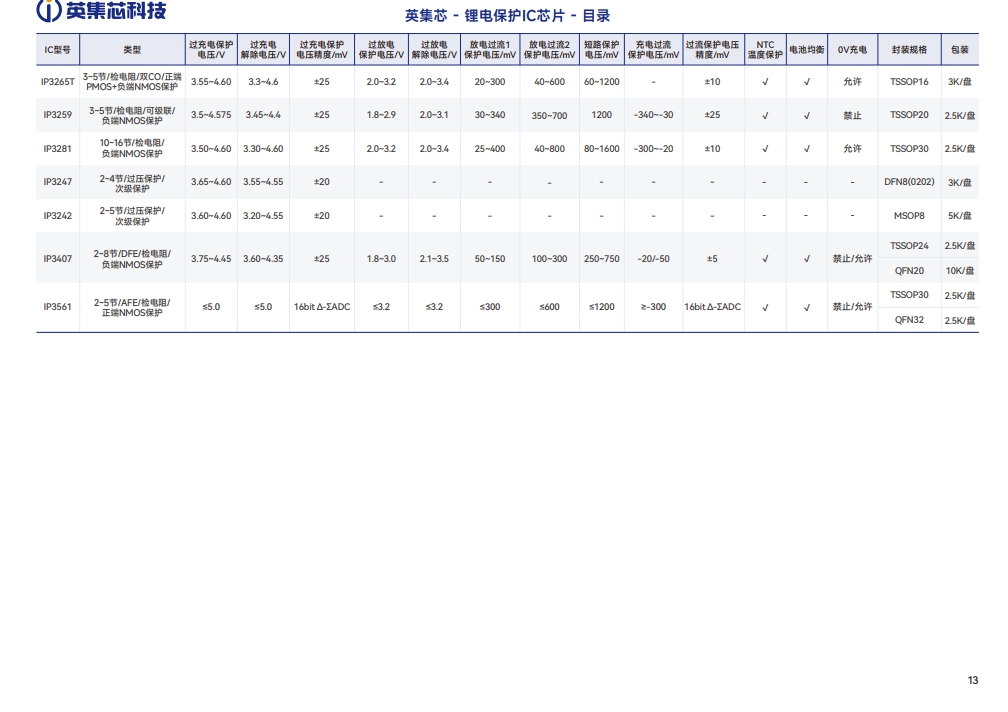Click the -340~-30 charge overcurrent cell

(x=653, y=114)
